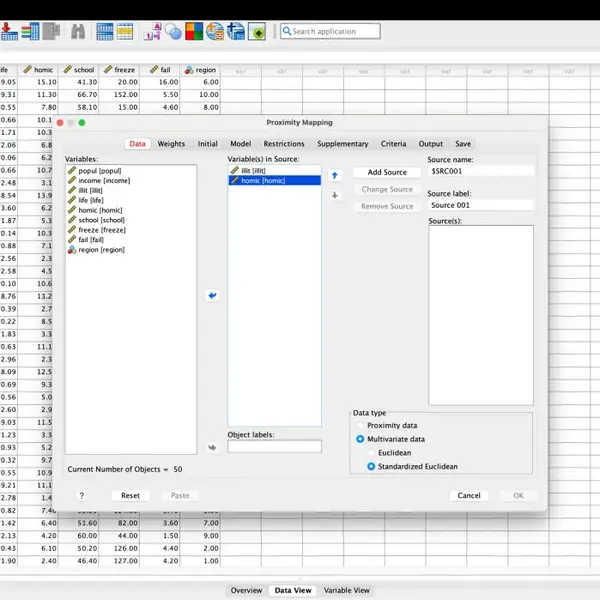Click the Add Source button
Viewport: 600px width, 600px height.
click(387, 173)
